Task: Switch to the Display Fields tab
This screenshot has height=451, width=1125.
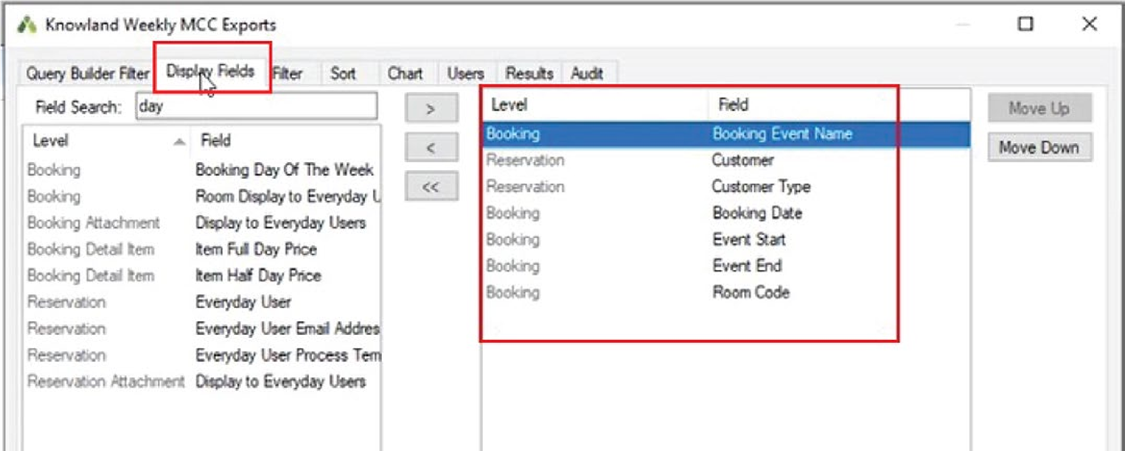Action: (211, 71)
